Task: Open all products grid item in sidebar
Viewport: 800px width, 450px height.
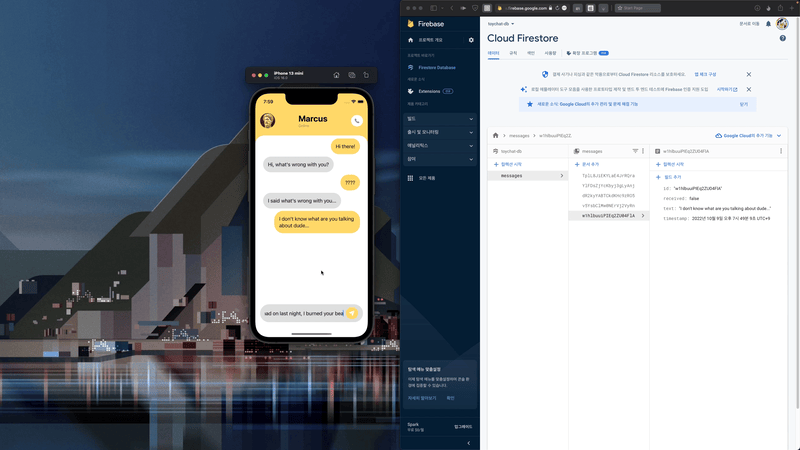Action: [x=421, y=178]
